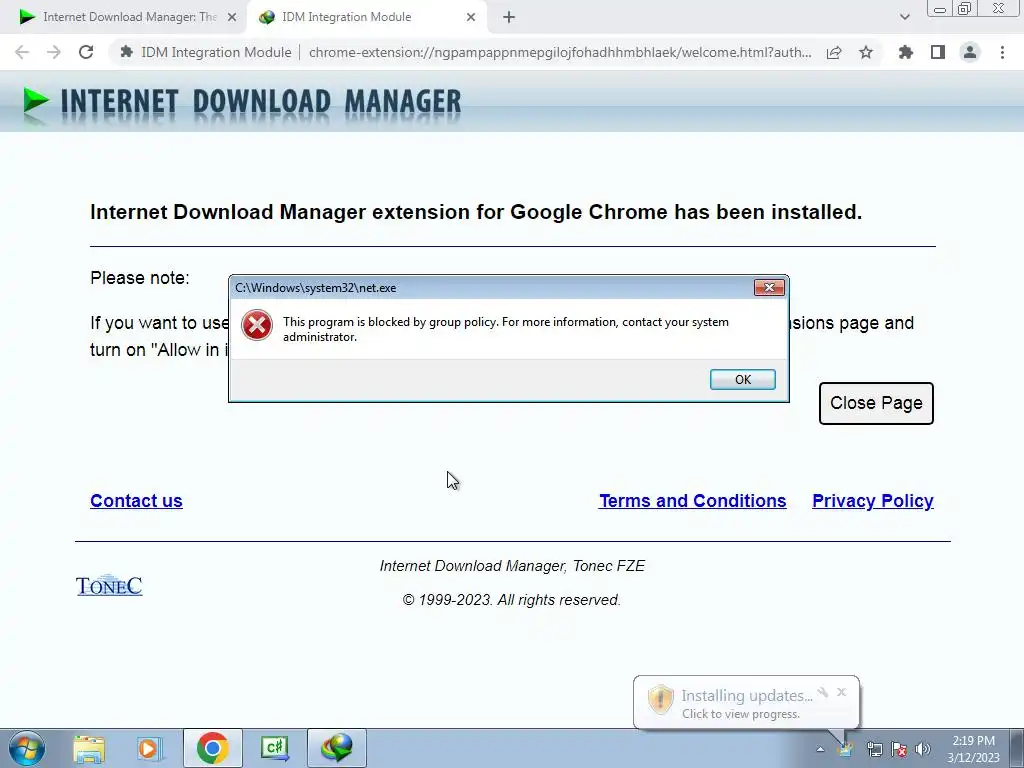Show hidden system tray icons
This screenshot has width=1024, height=768.
(820, 749)
